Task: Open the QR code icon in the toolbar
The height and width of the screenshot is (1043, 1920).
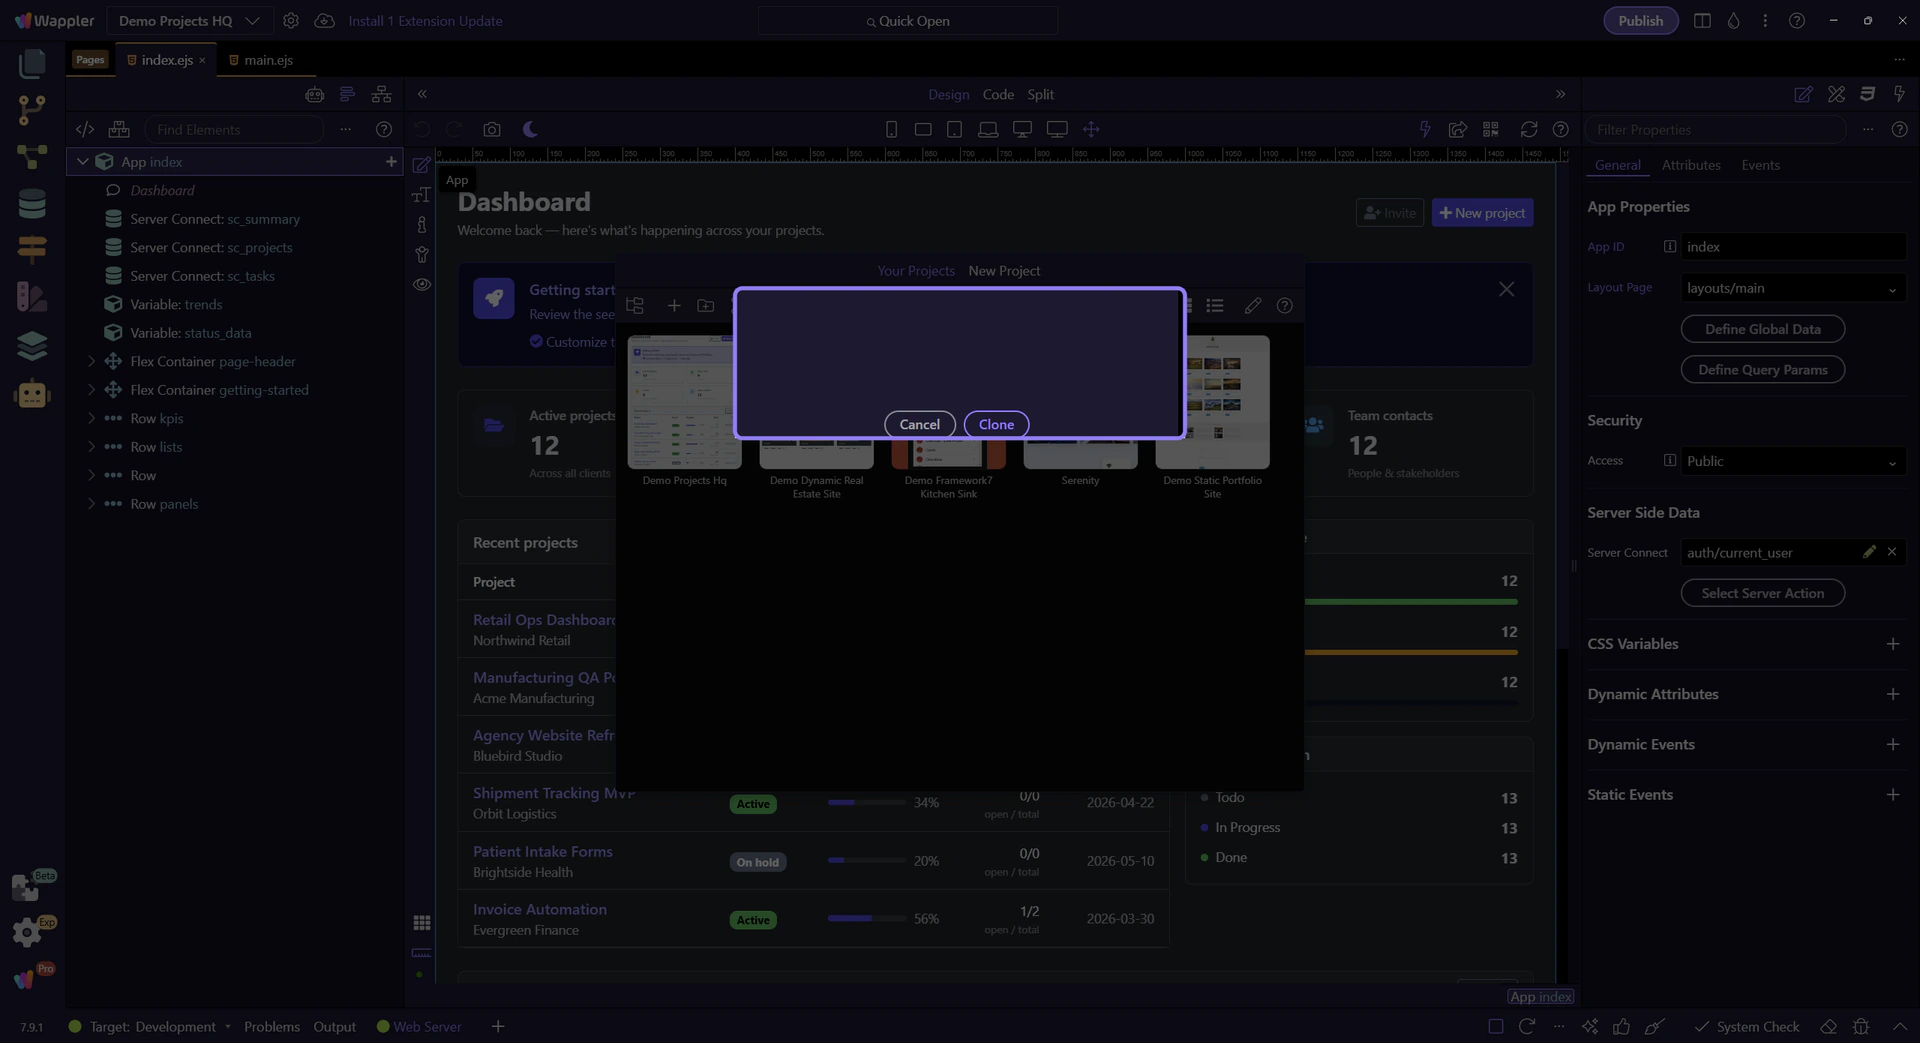Action: (1490, 130)
